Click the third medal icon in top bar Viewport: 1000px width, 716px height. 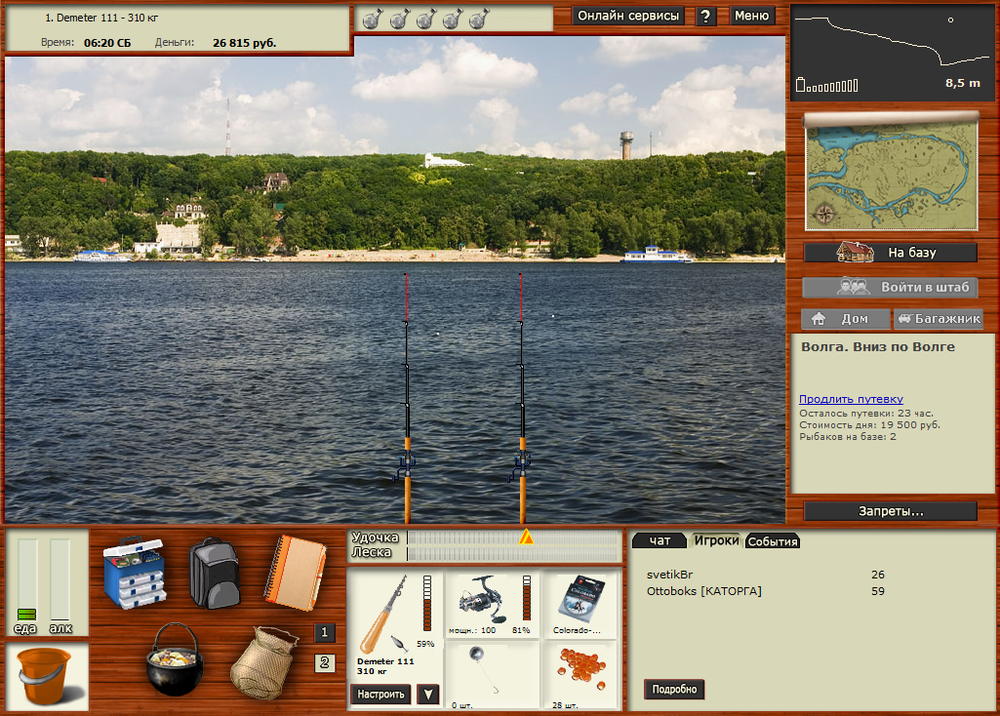[425, 19]
